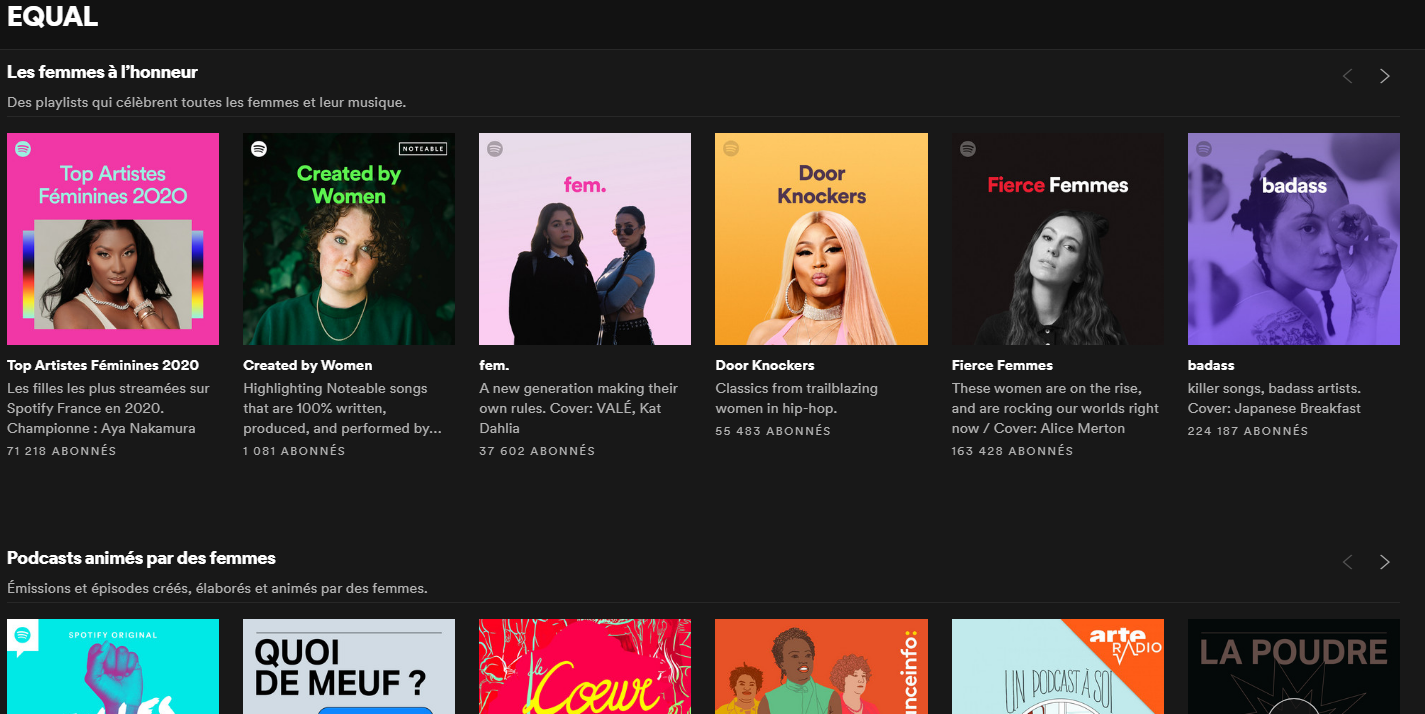Image resolution: width=1425 pixels, height=714 pixels.
Task: Click 'Émissions et épisodes créés' subtitle
Action: [217, 588]
